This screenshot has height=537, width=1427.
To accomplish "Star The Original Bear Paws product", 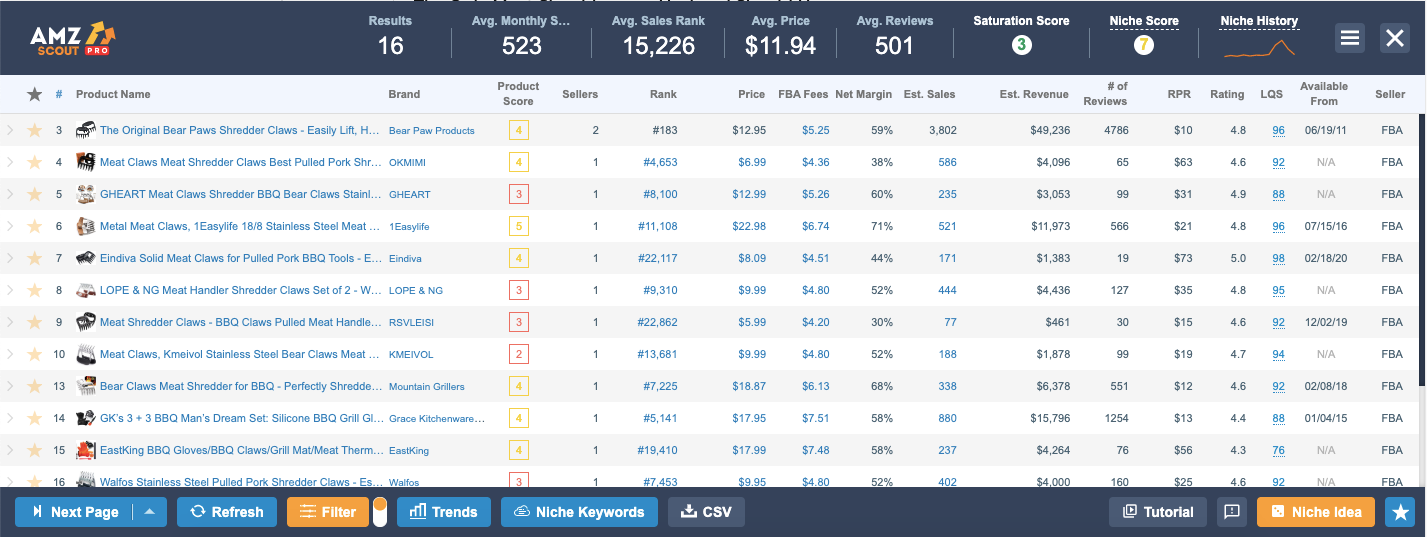I will tap(34, 130).
